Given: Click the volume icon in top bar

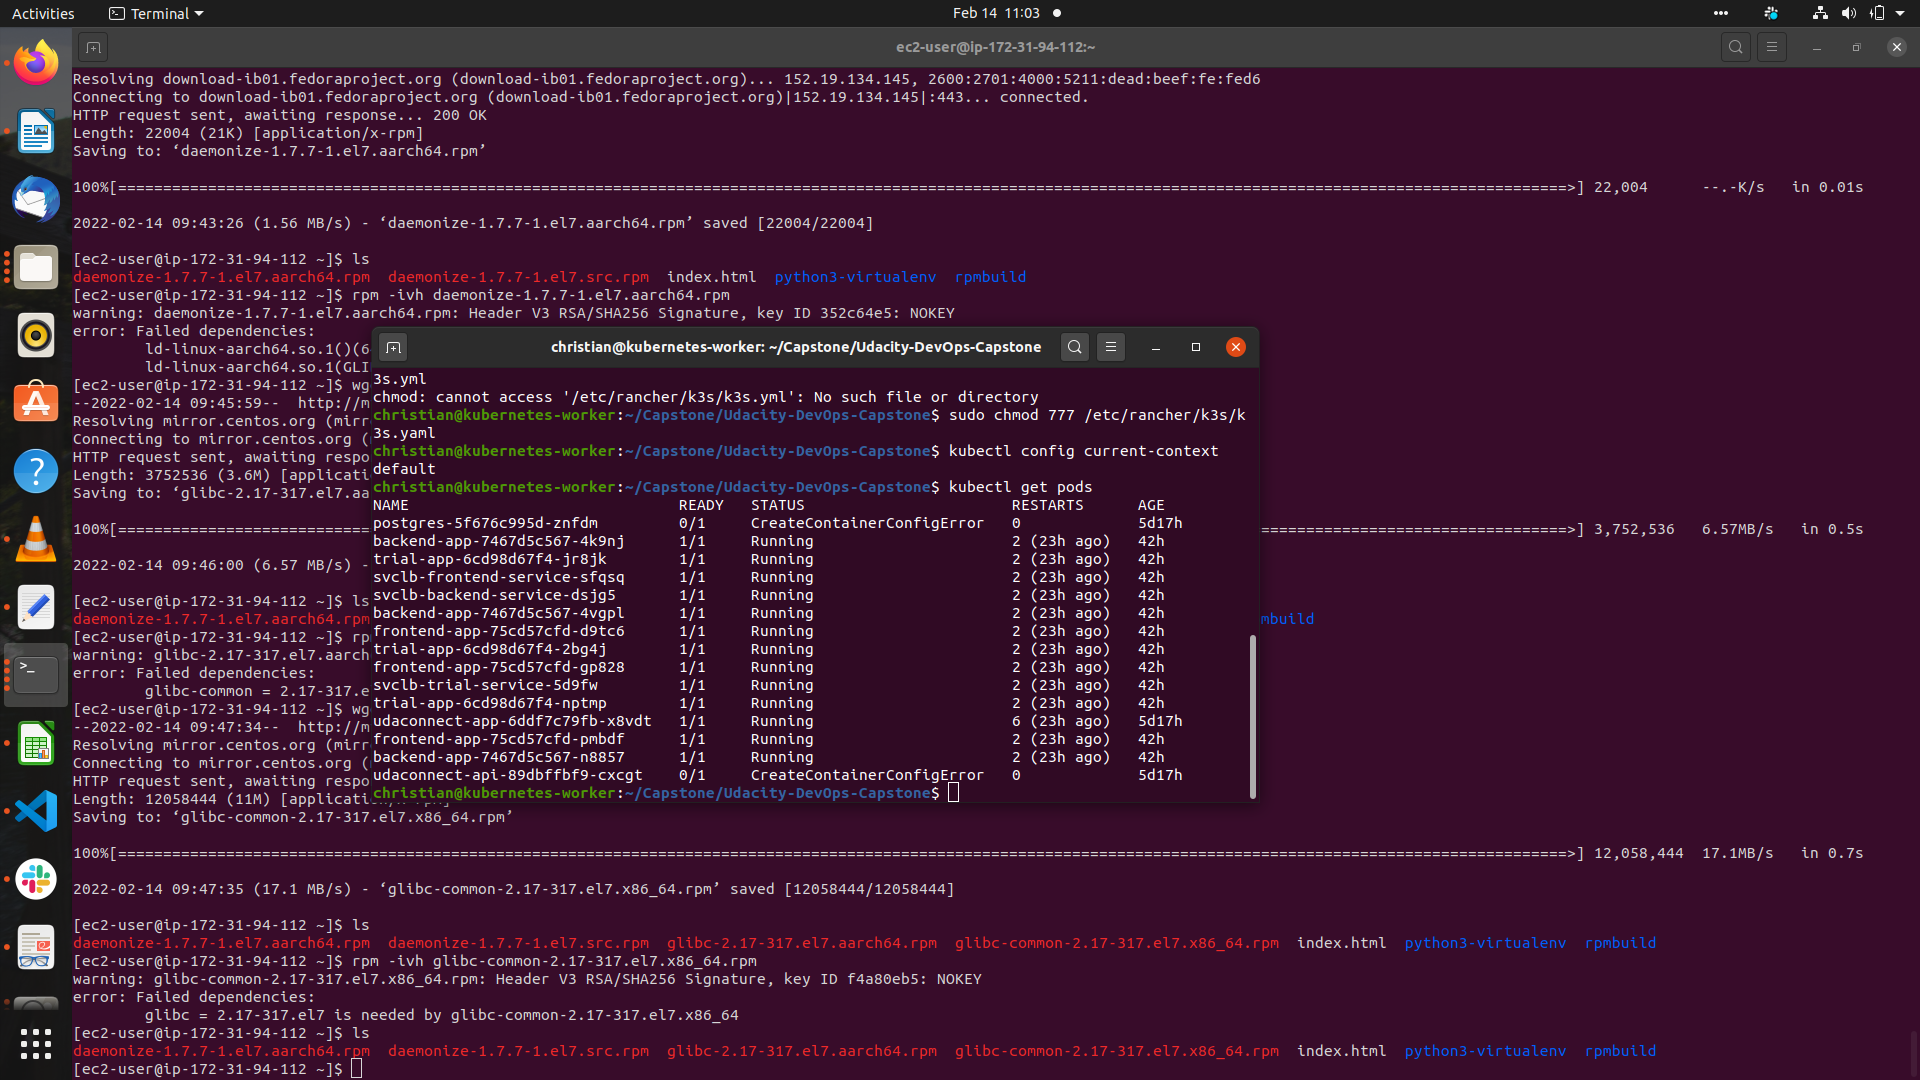Looking at the screenshot, I should [x=1848, y=13].
